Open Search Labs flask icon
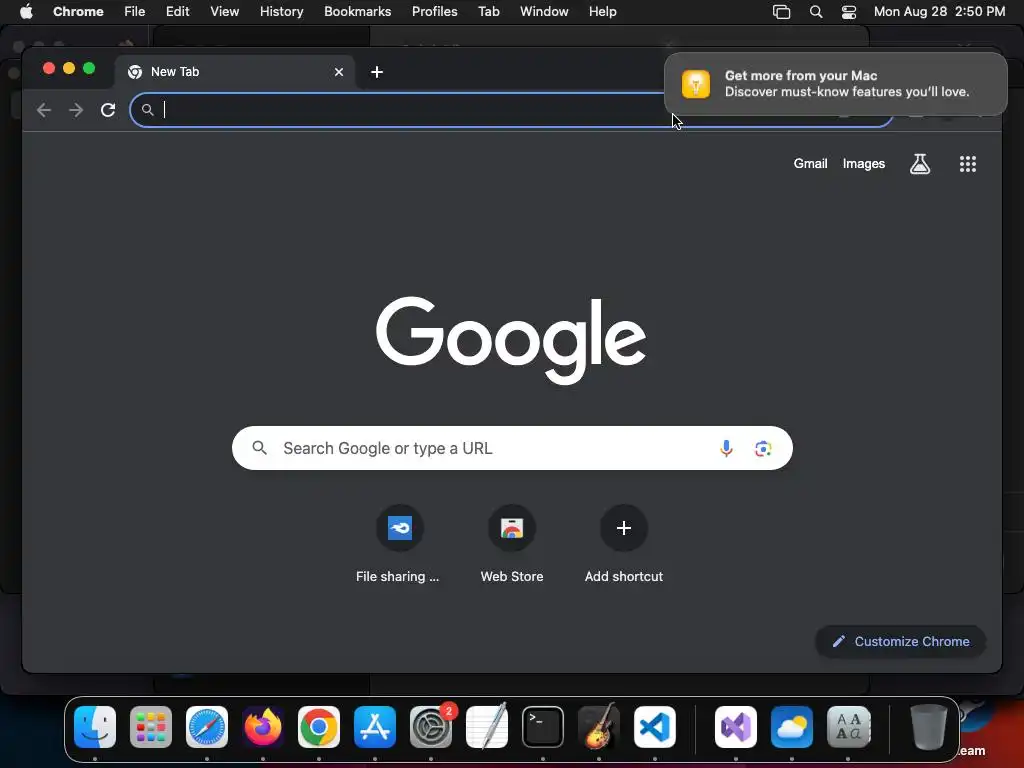 (920, 164)
